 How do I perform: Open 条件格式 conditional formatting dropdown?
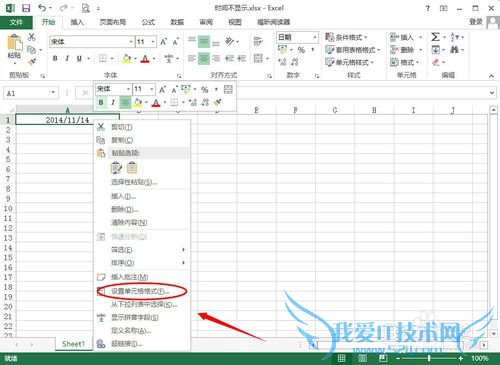pos(346,37)
